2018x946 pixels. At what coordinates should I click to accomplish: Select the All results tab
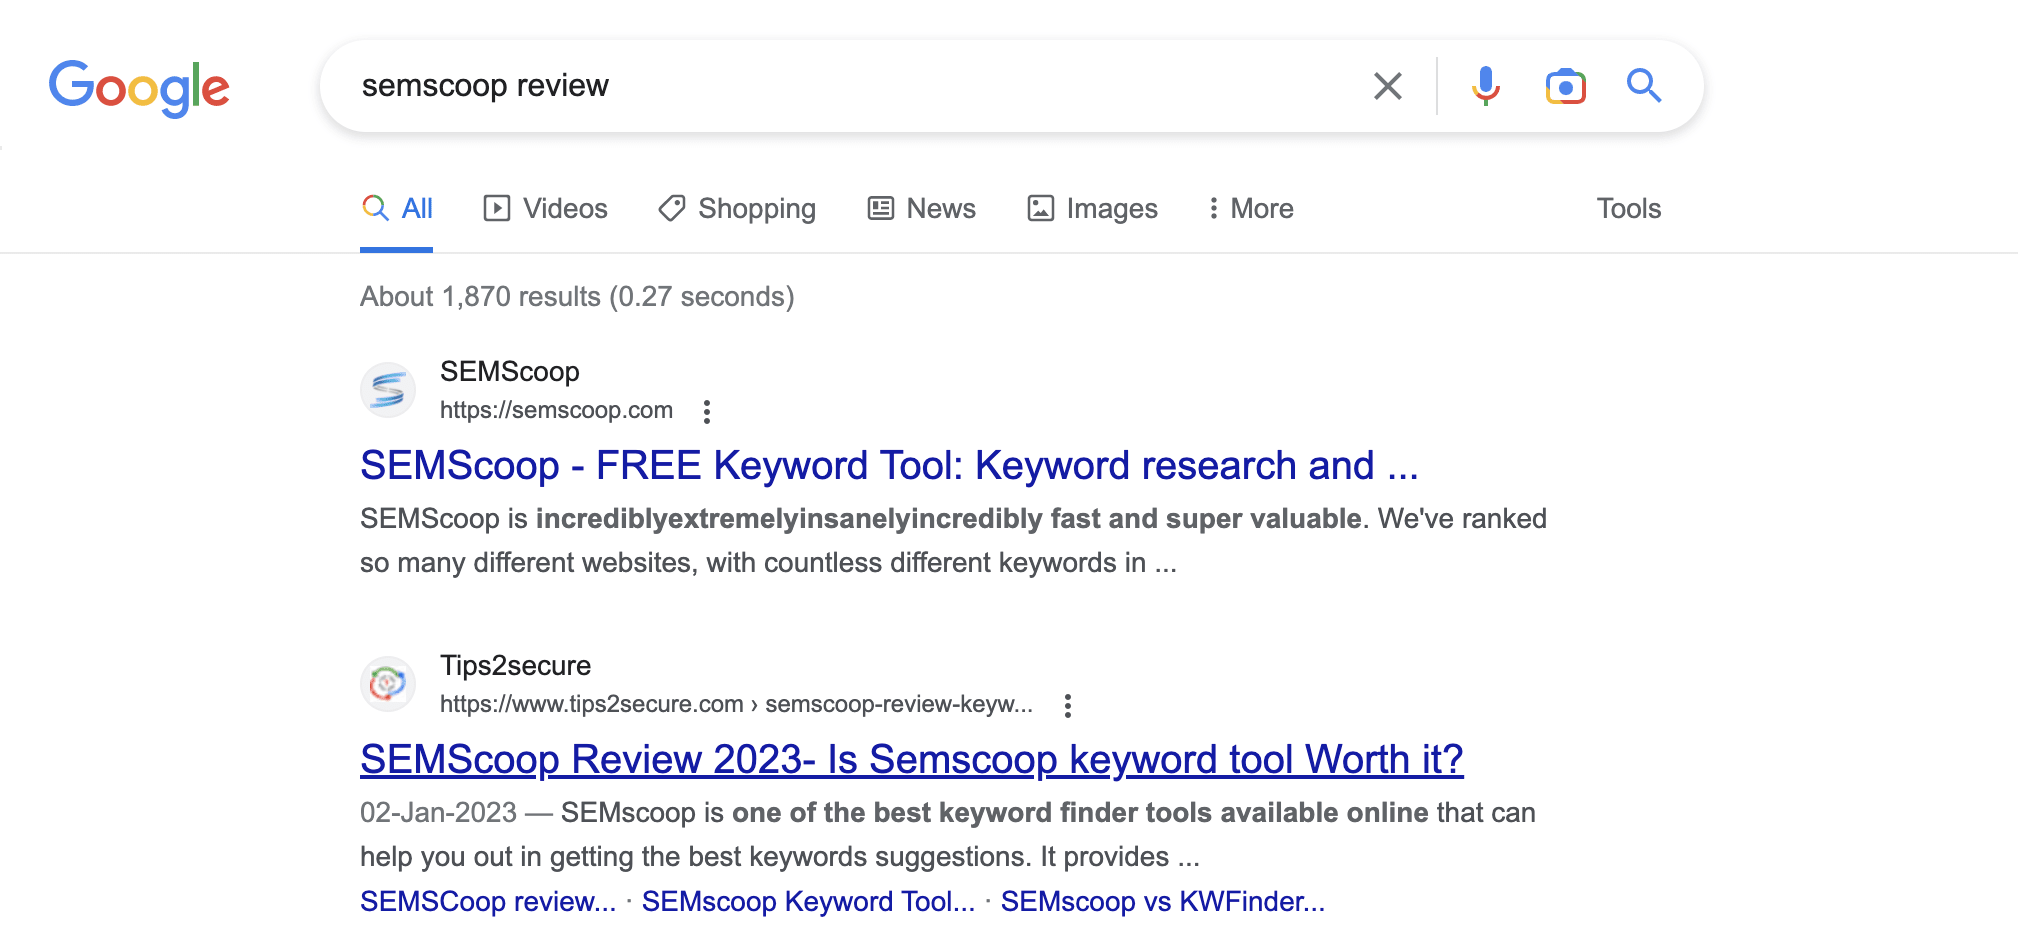click(x=397, y=208)
